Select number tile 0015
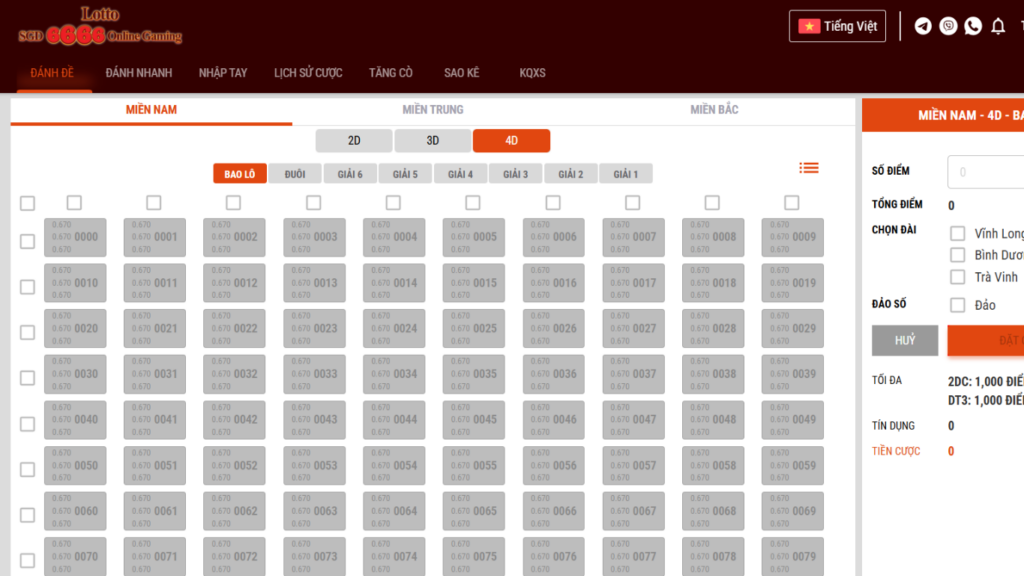Image resolution: width=1024 pixels, height=576 pixels. (473, 283)
